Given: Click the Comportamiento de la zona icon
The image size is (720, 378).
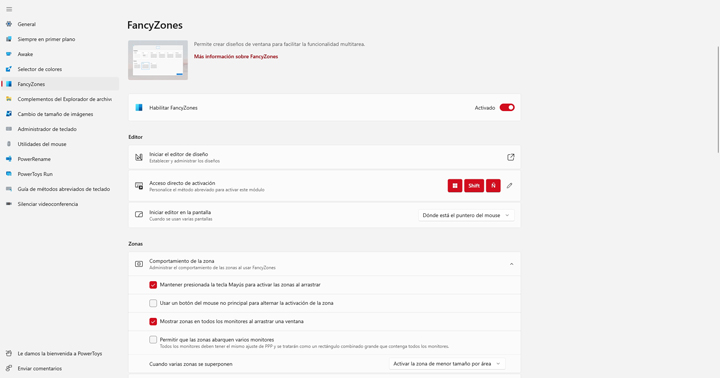Looking at the screenshot, I should [x=139, y=264].
